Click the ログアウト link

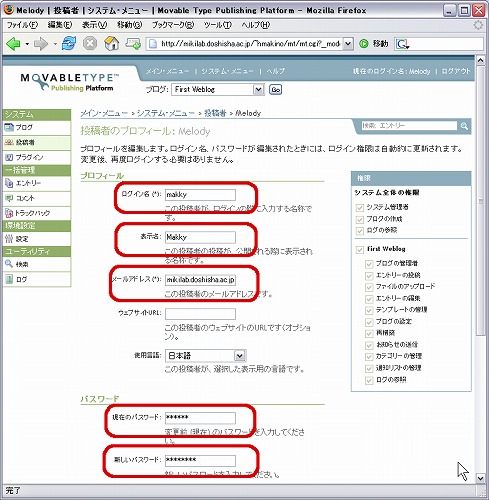(x=455, y=71)
